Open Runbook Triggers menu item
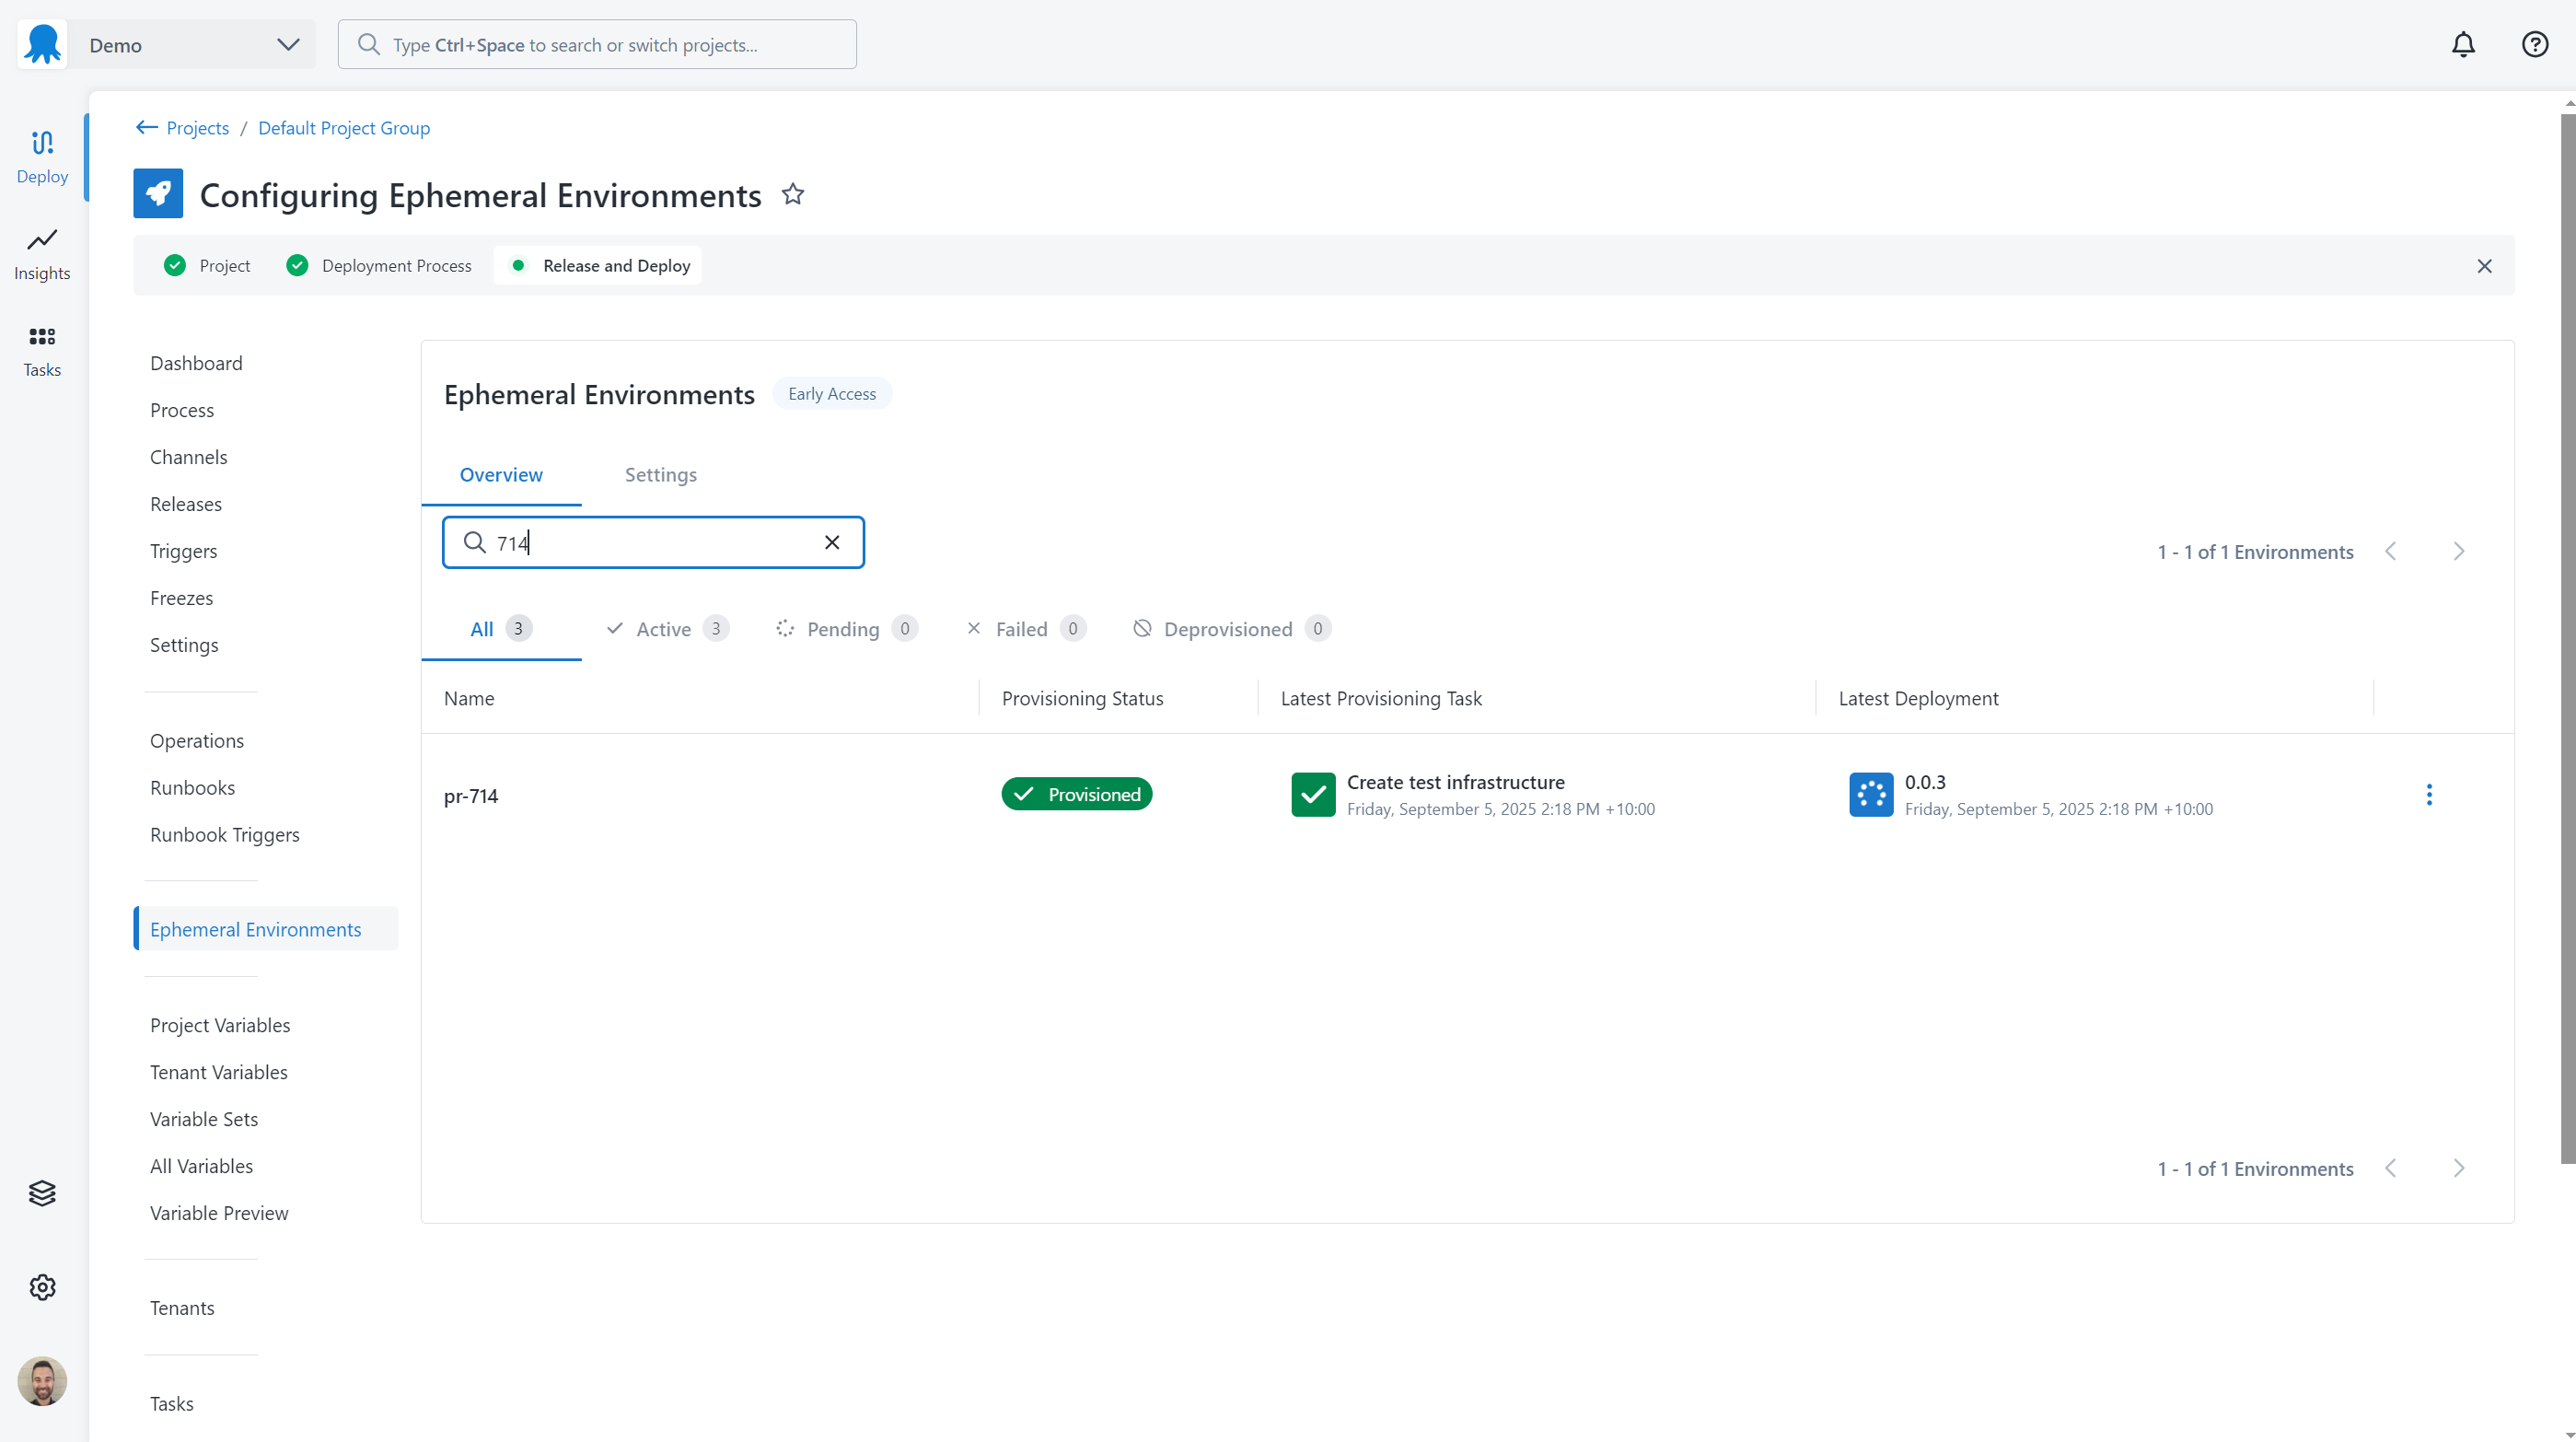The height and width of the screenshot is (1442, 2576). point(225,835)
